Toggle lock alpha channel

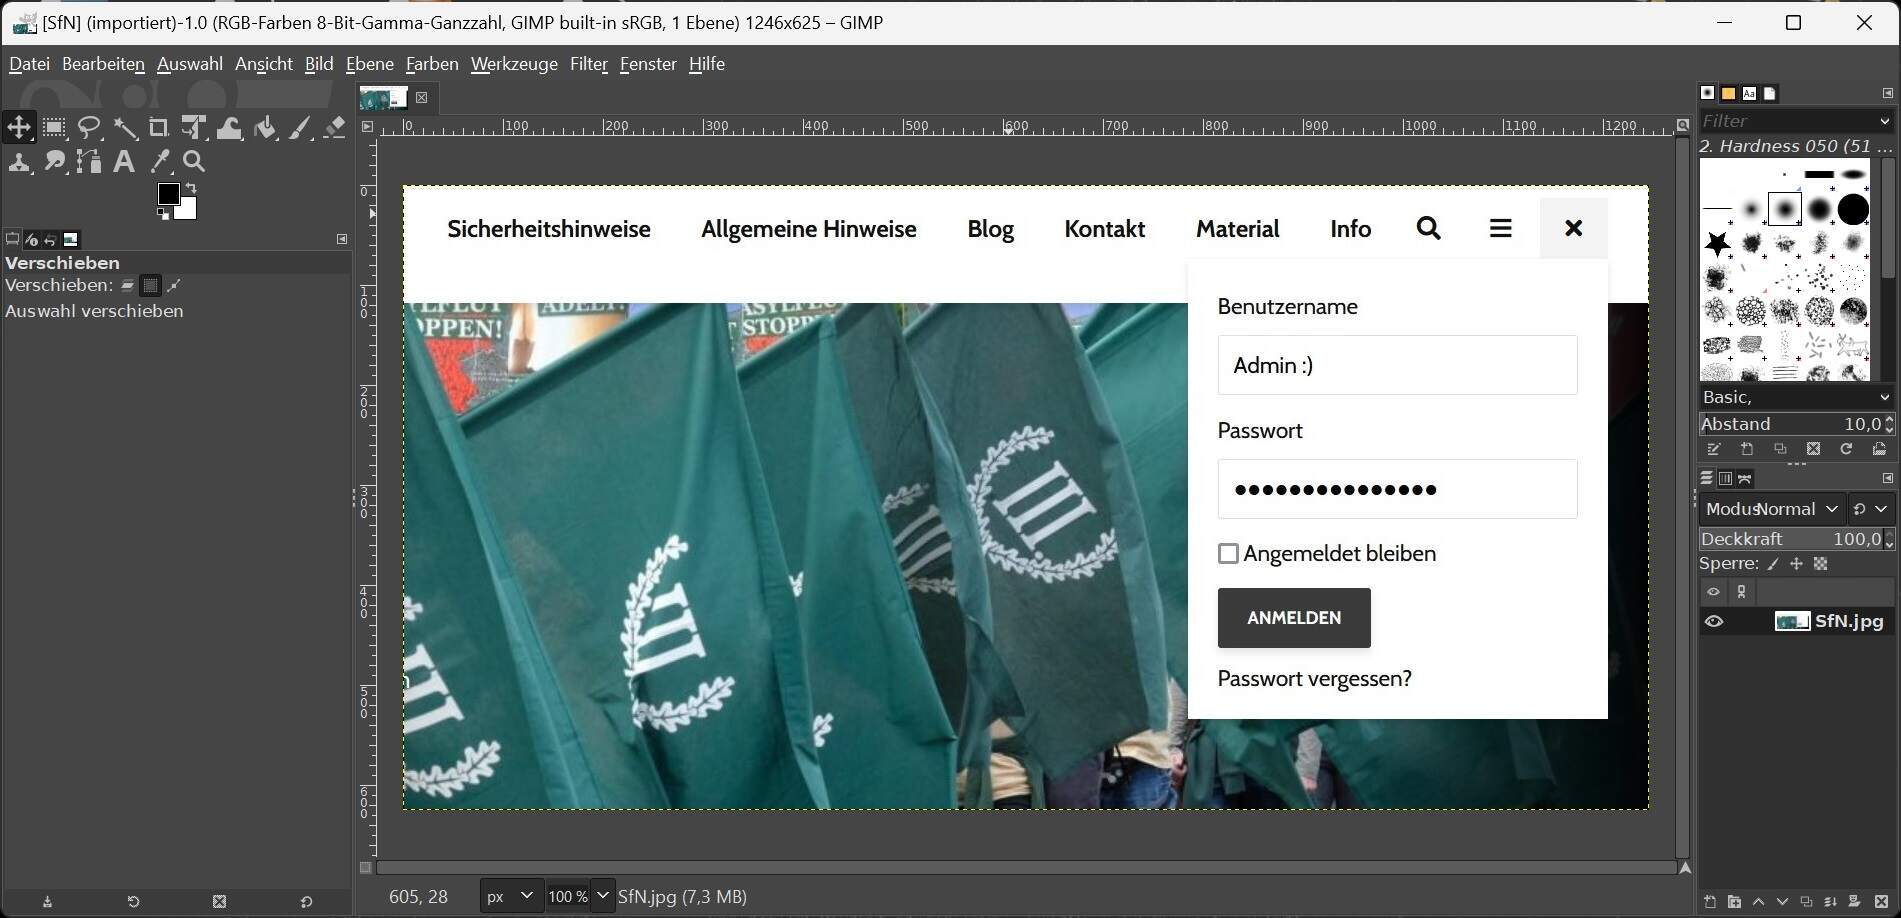coord(1821,564)
